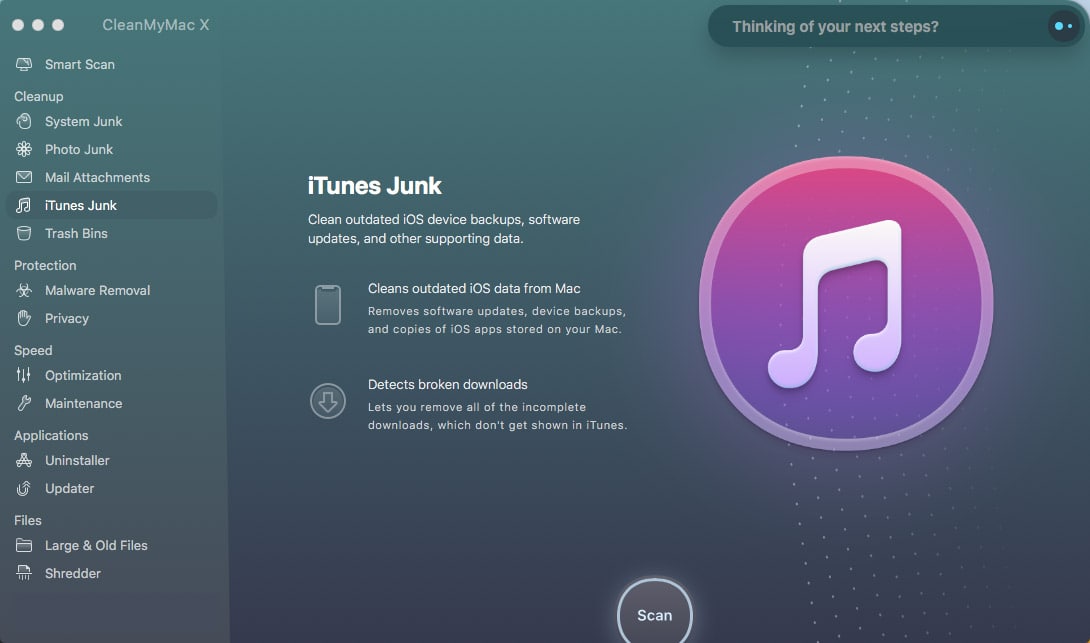Screen dimensions: 1090x643
Task: Click 'Clean outdated iOS device backups' description
Action: [444, 229]
